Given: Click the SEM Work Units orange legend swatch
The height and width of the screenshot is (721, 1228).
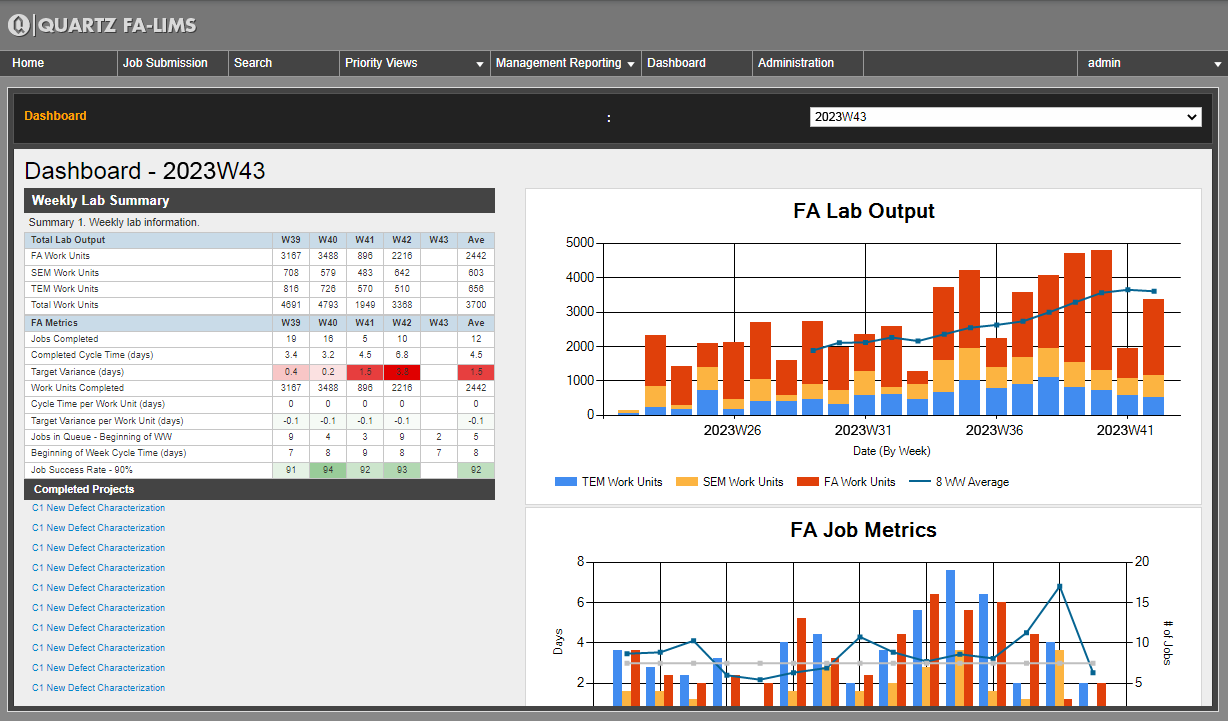Looking at the screenshot, I should click(x=685, y=482).
